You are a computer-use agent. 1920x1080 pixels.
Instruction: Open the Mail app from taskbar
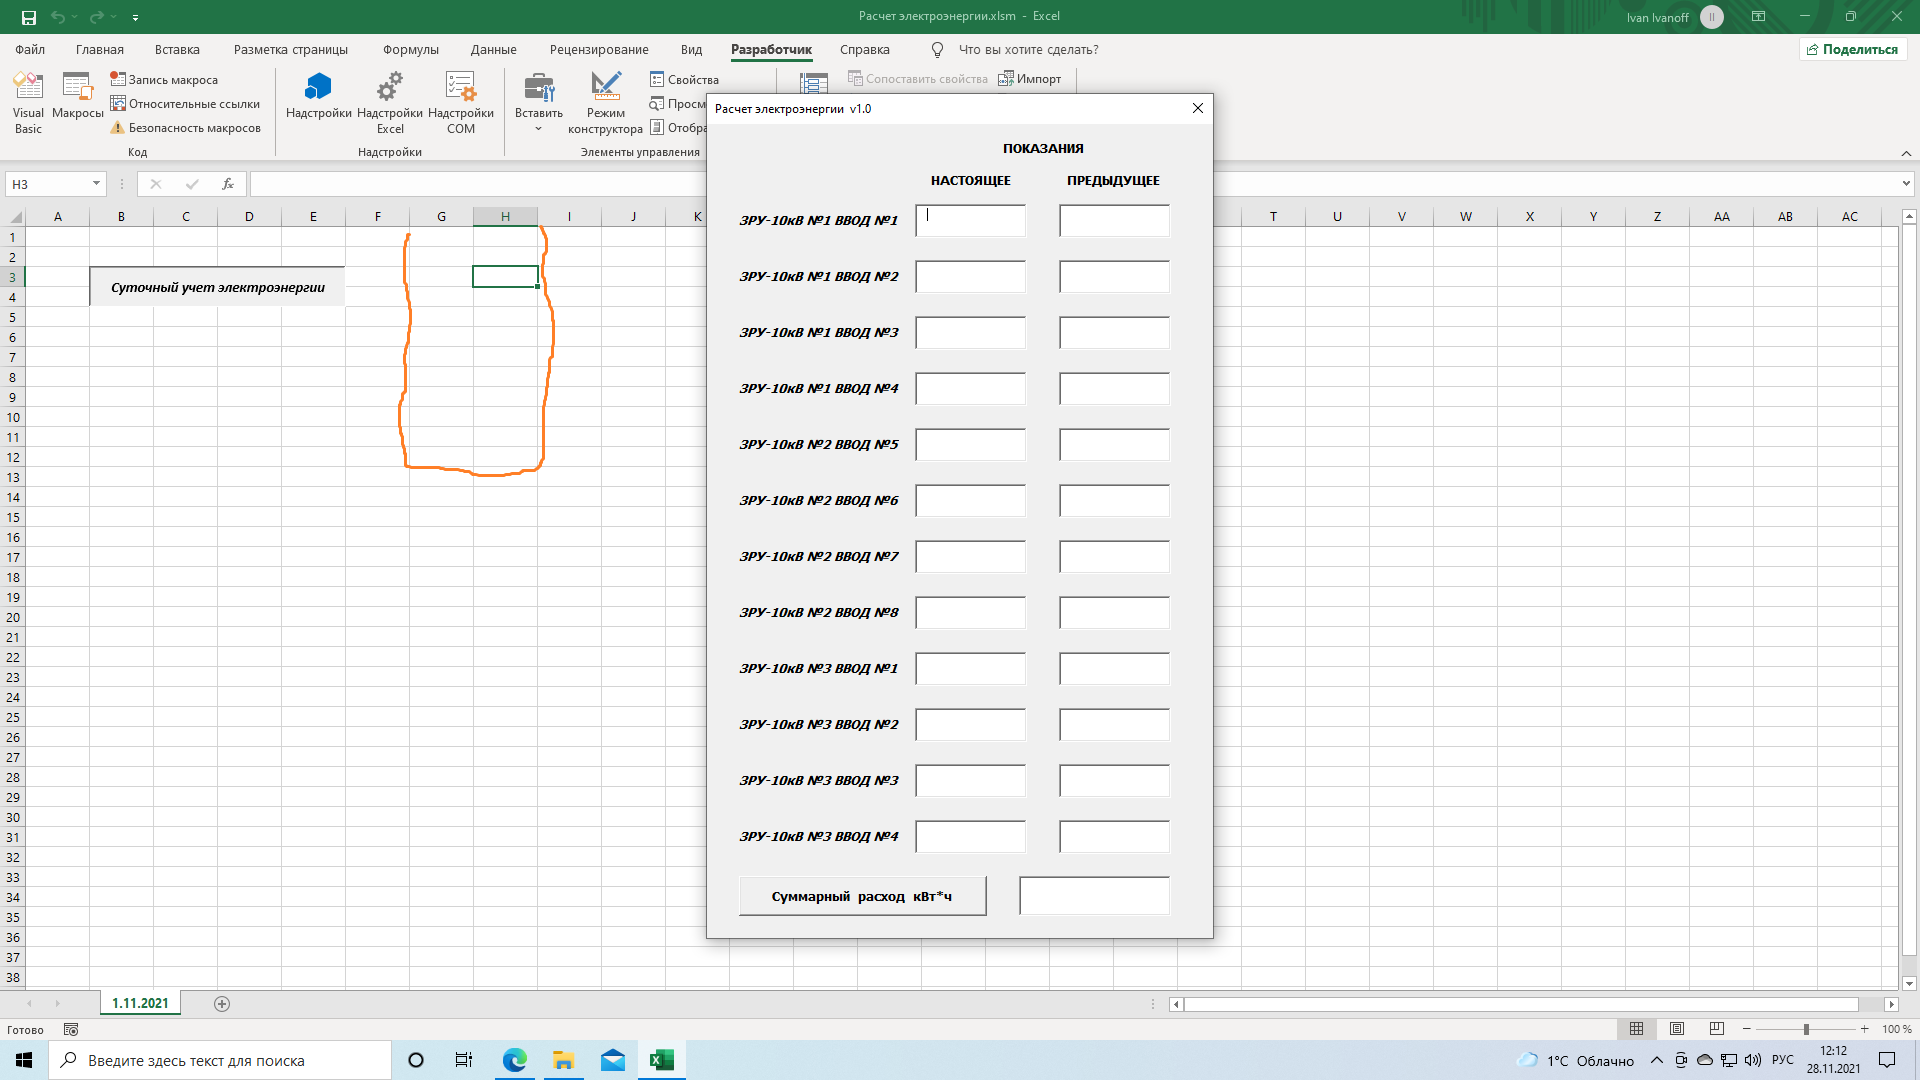point(613,1060)
